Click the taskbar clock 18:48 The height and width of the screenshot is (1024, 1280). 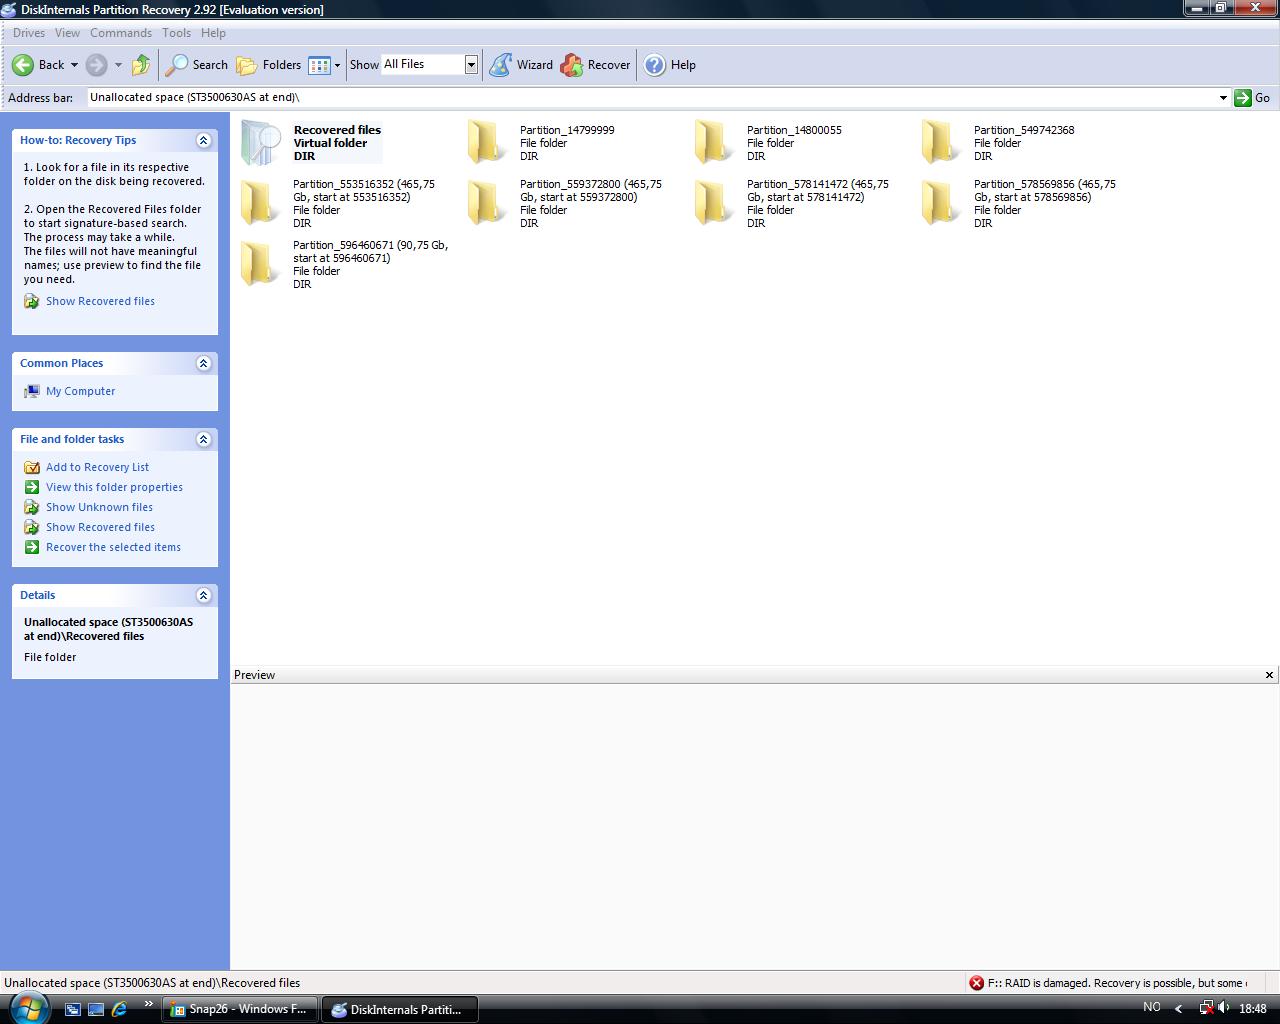pyautogui.click(x=1252, y=1009)
